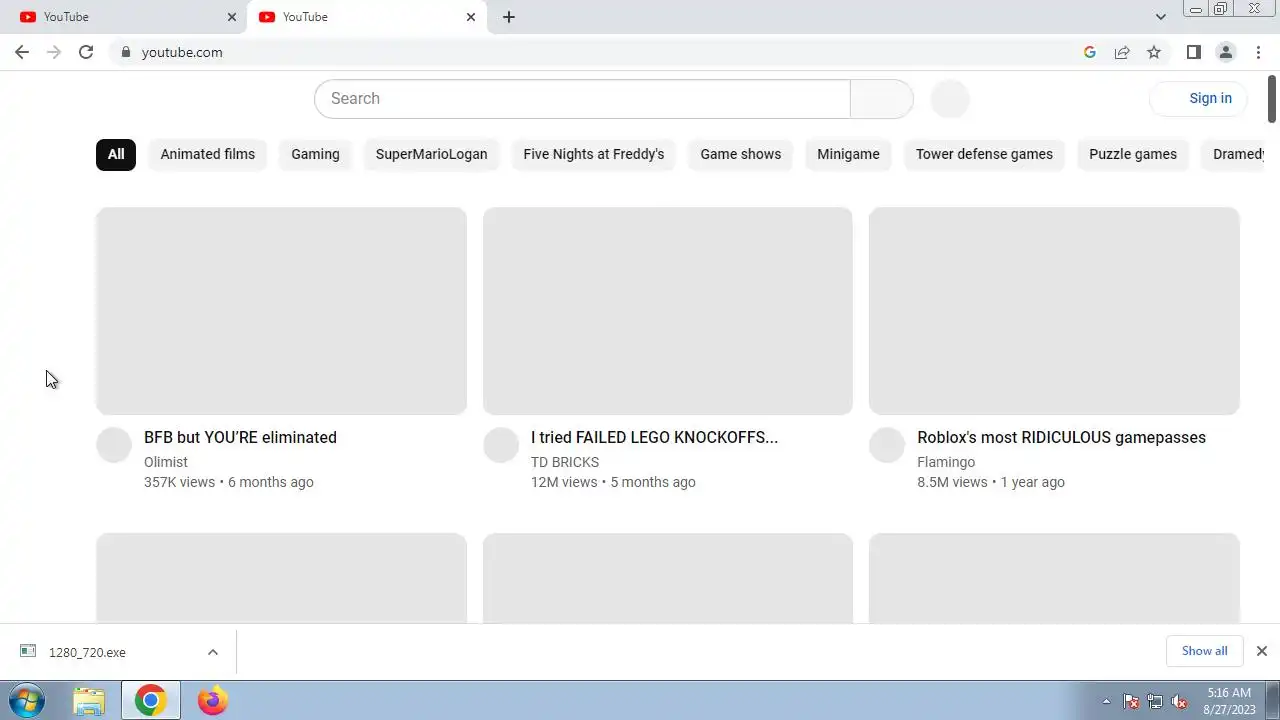Show hidden system tray icons
This screenshot has width=1280, height=720.
1106,701
